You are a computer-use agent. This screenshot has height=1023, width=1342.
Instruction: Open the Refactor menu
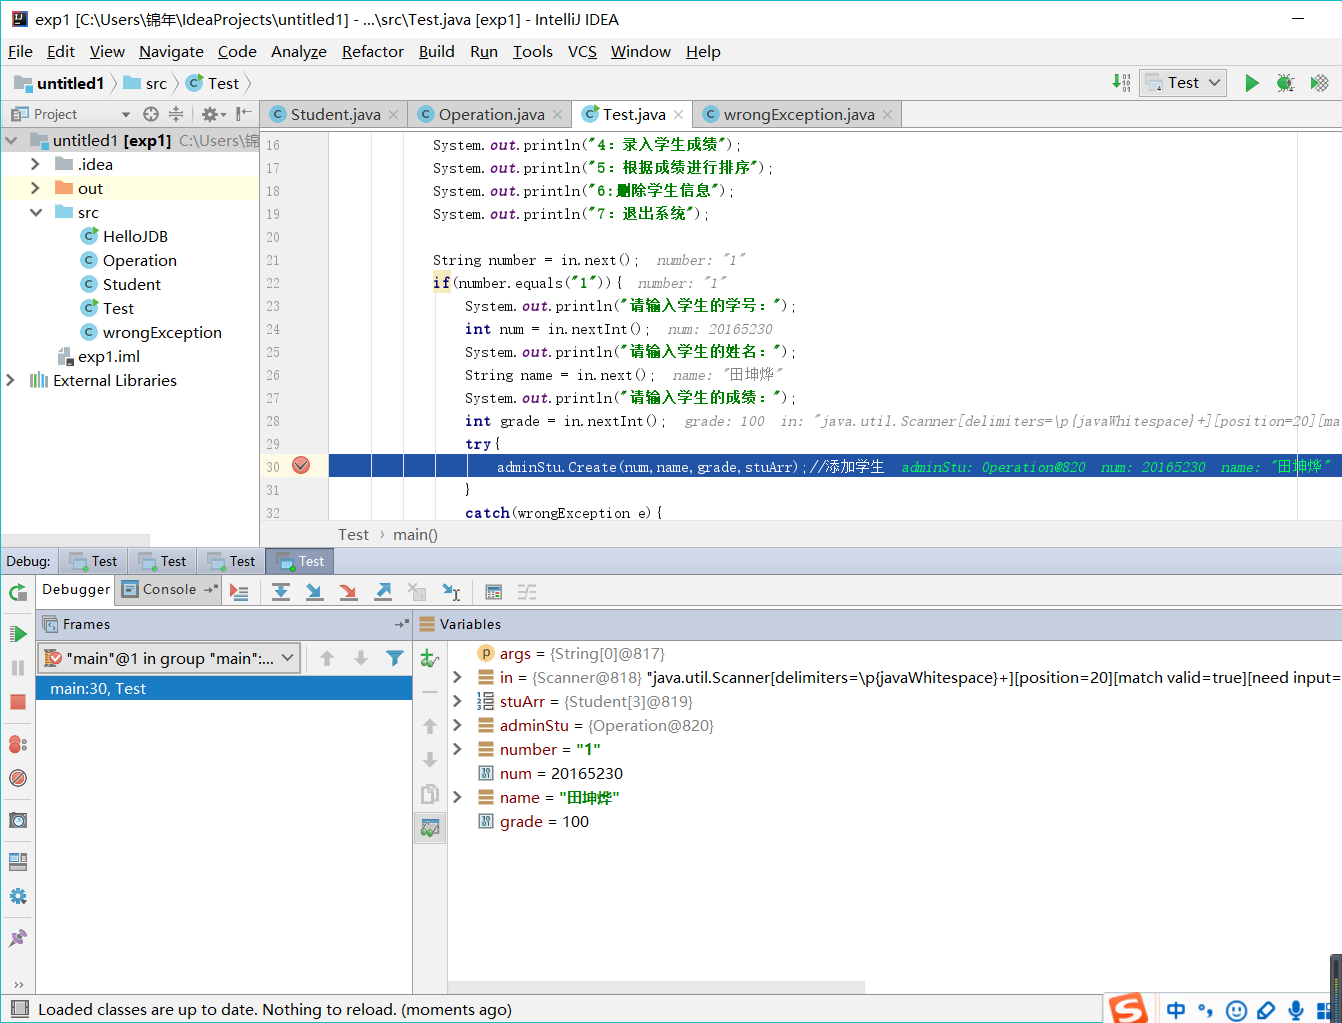[372, 52]
